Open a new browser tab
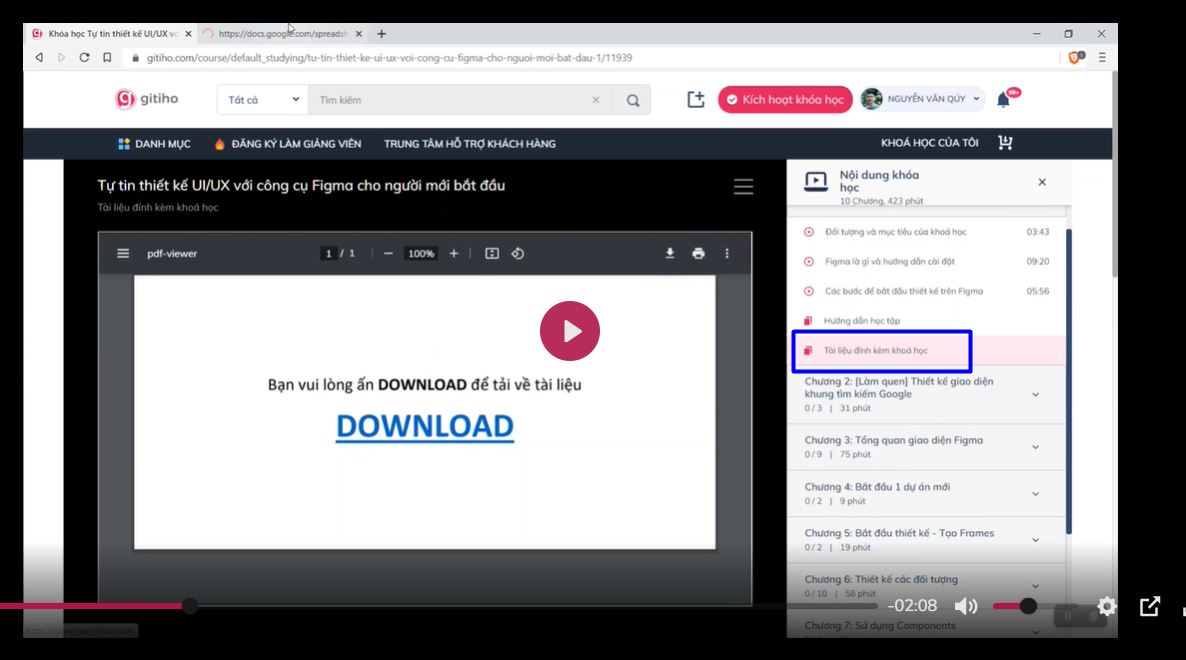This screenshot has height=660, width=1186. [x=381, y=34]
